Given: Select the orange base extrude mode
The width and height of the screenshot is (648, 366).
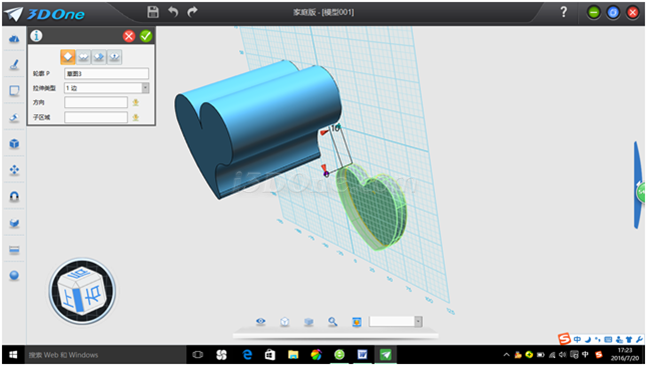Looking at the screenshot, I should pyautogui.click(x=68, y=57).
